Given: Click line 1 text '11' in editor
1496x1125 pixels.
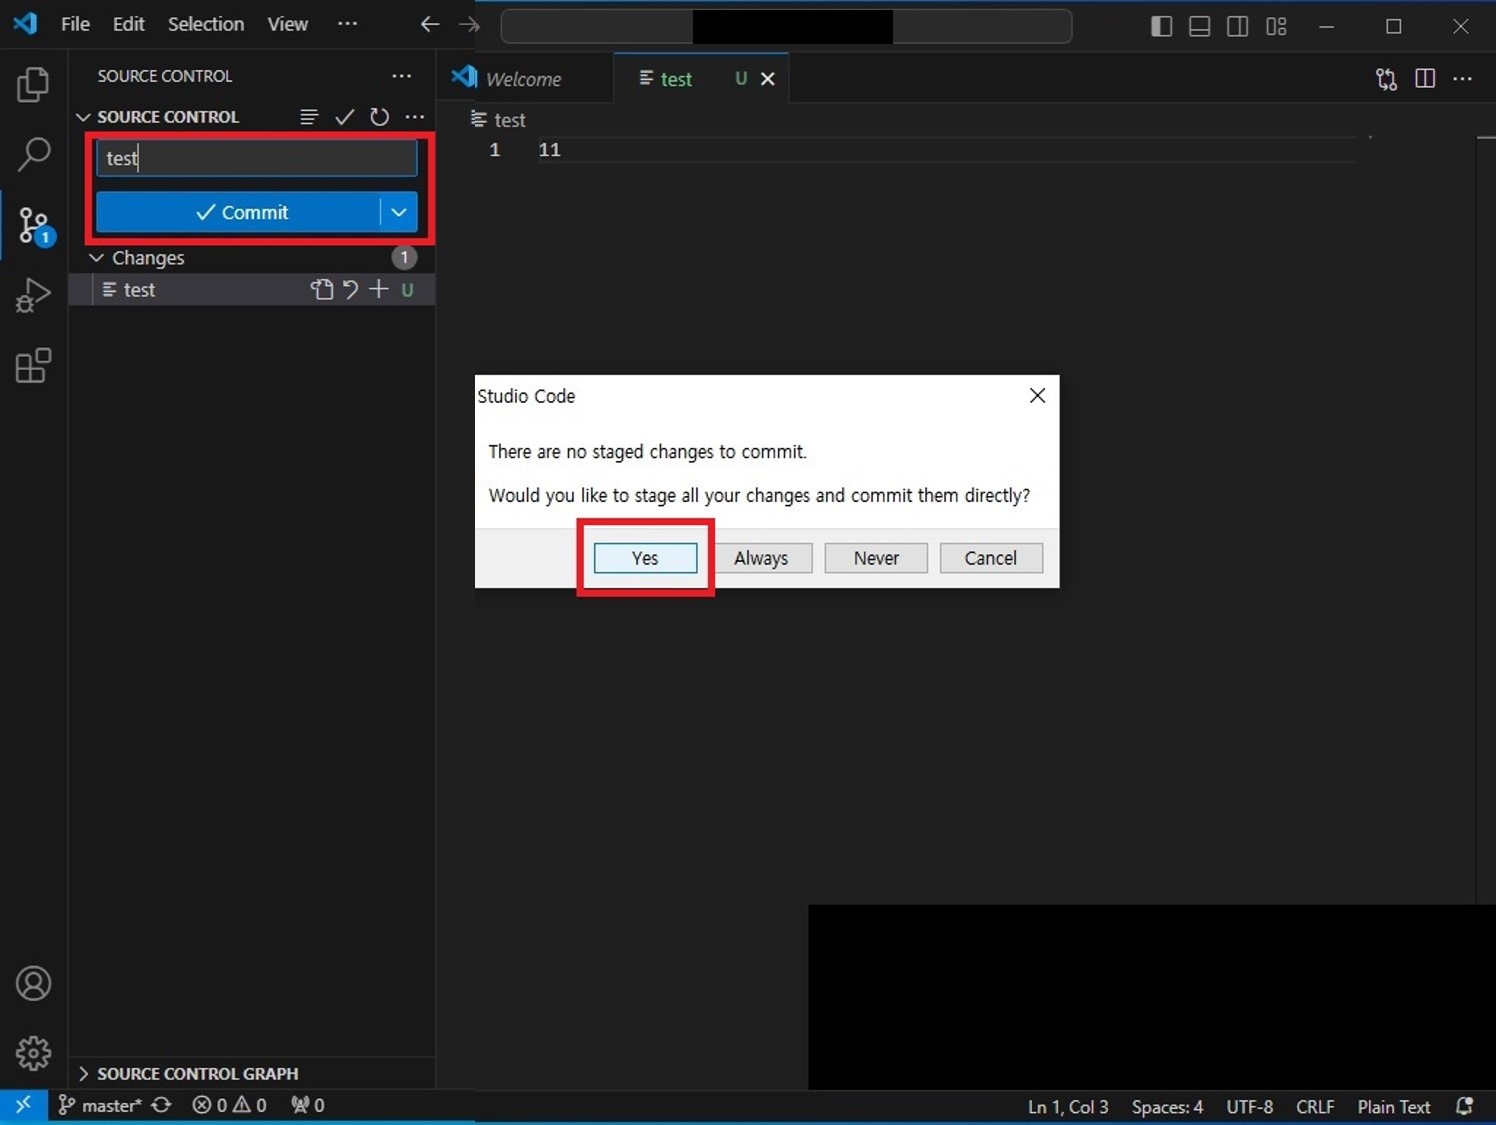Looking at the screenshot, I should [550, 150].
